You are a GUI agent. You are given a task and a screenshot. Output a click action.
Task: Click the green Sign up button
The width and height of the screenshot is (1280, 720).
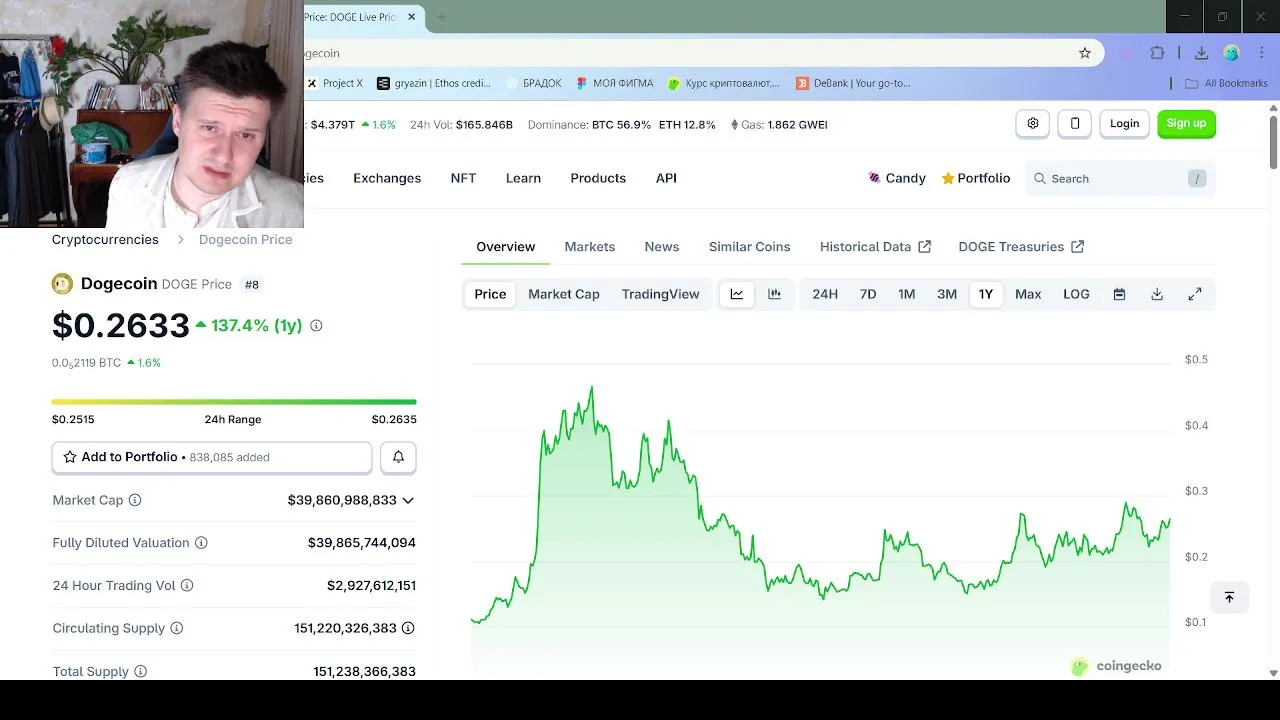(x=1186, y=123)
